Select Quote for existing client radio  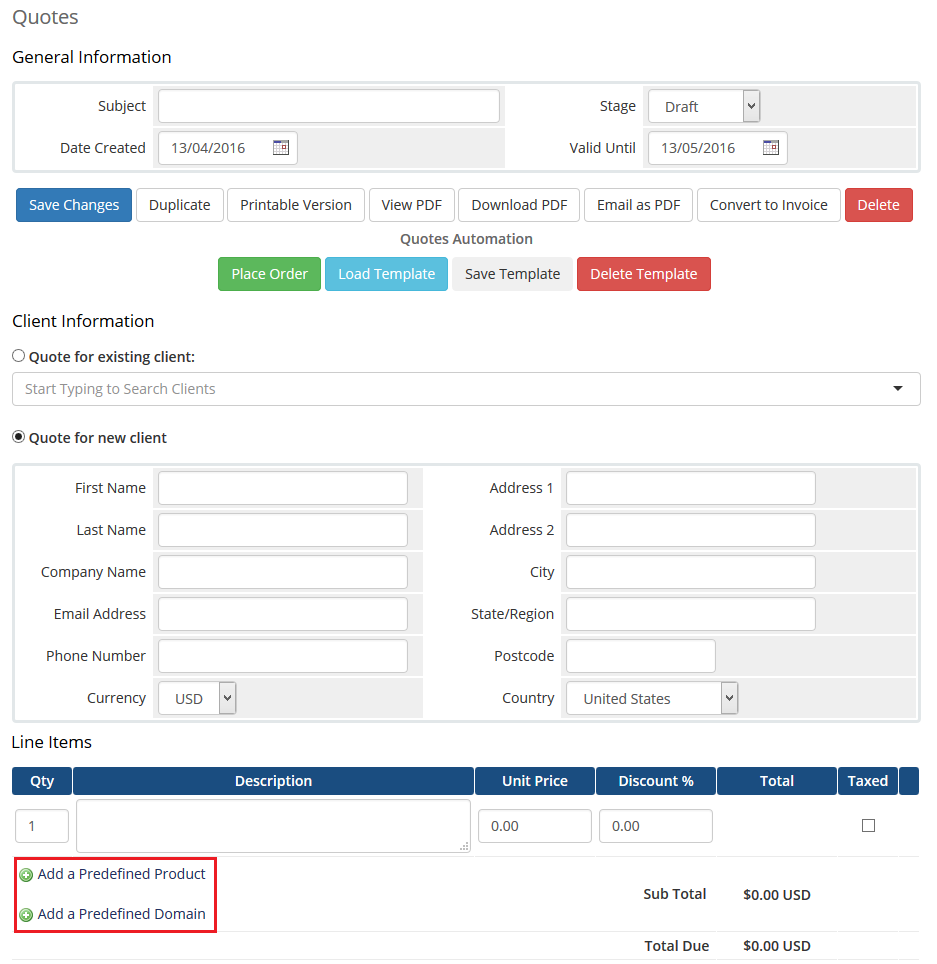[18, 356]
